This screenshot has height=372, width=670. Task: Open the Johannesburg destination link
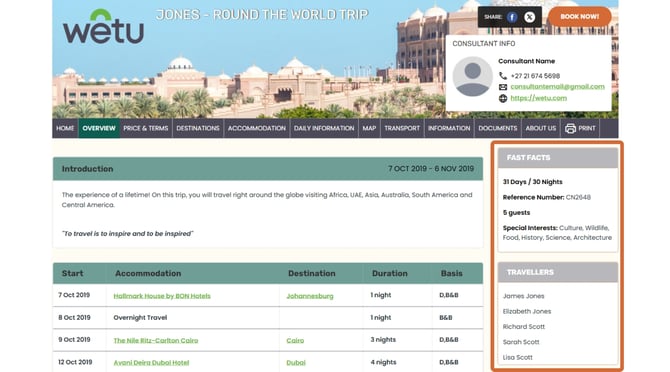[310, 296]
